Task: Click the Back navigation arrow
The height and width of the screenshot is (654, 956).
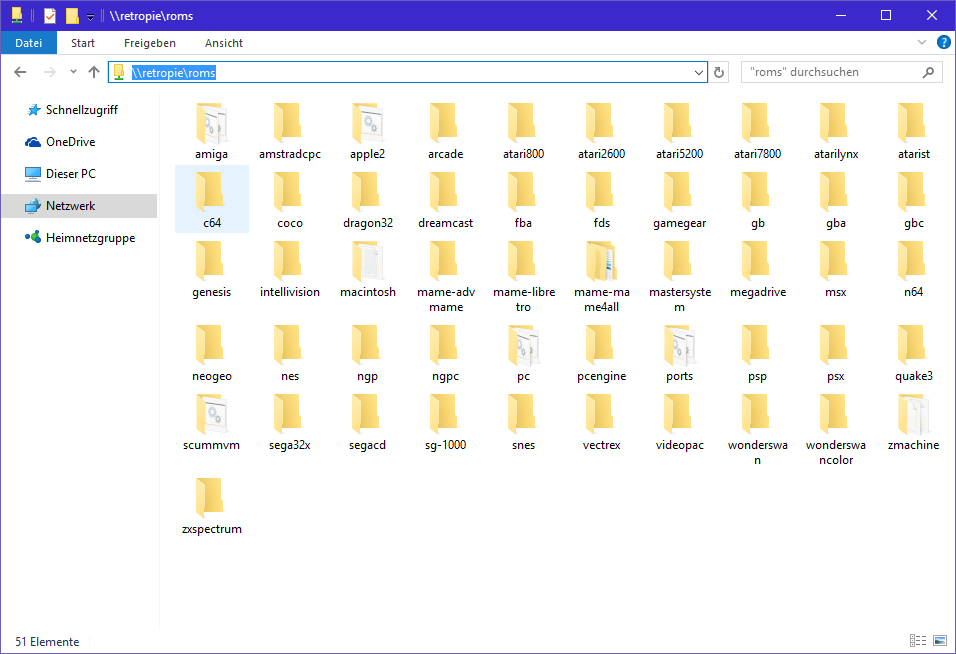Action: point(20,72)
